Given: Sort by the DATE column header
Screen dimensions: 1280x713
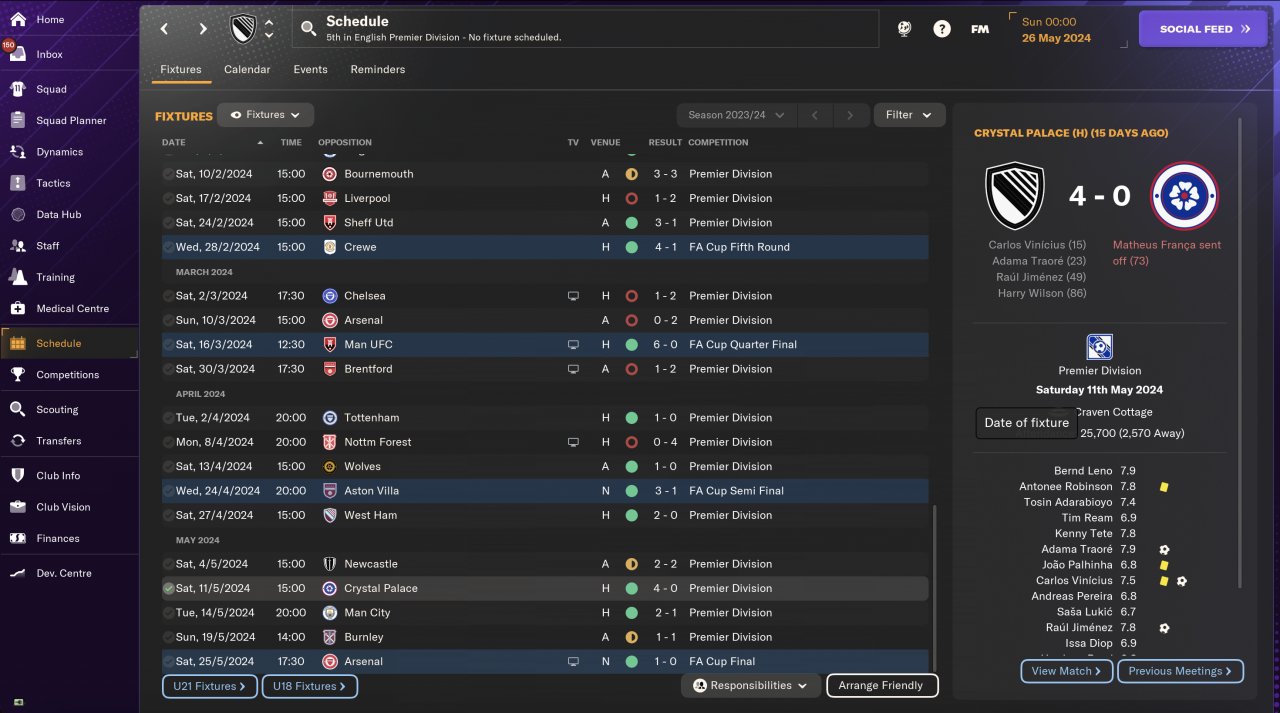Looking at the screenshot, I should 174,142.
